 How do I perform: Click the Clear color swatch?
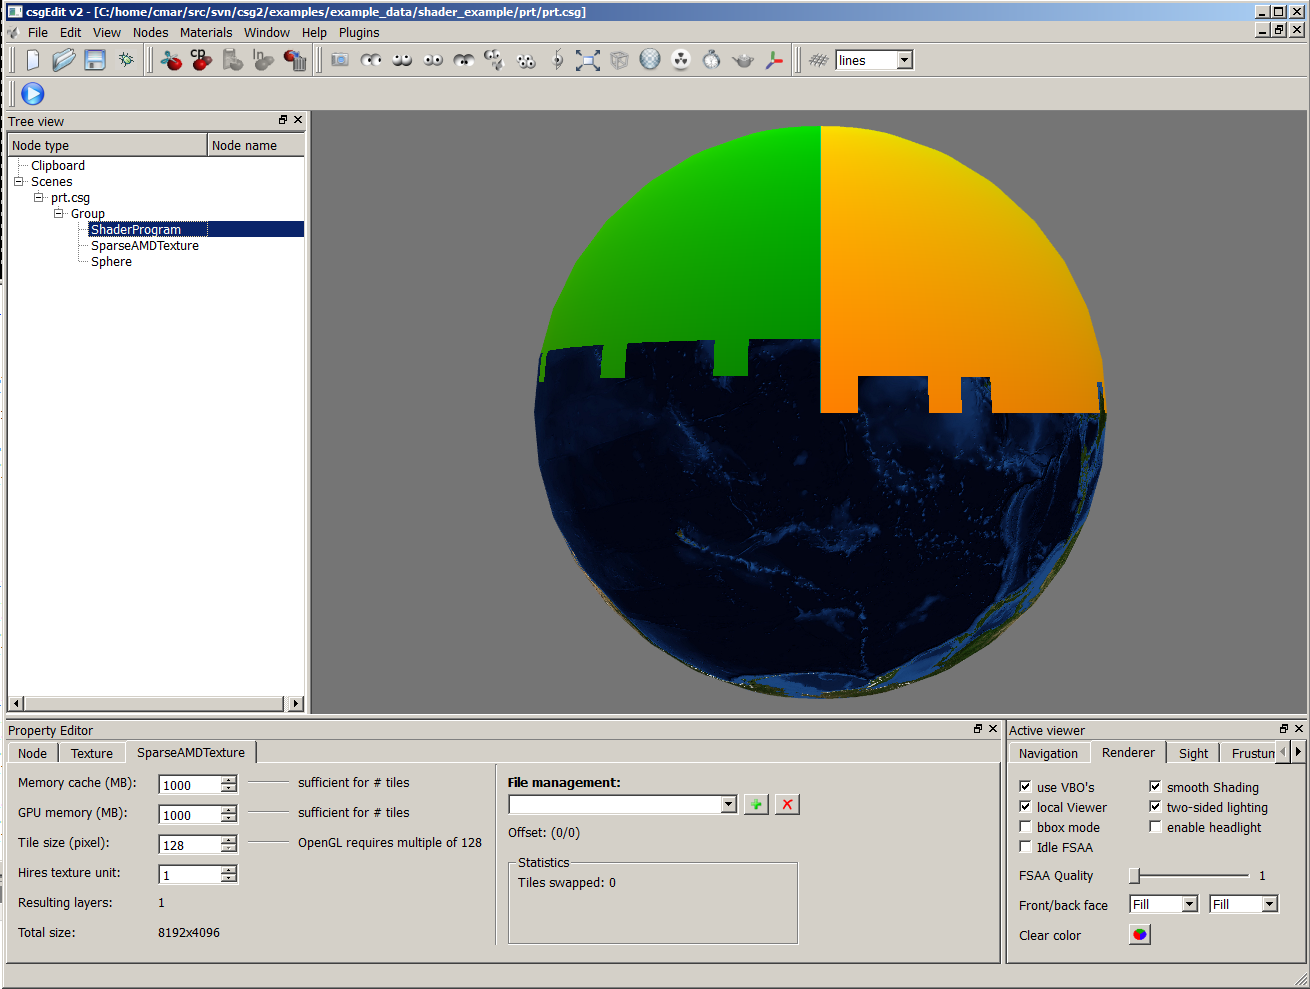tap(1139, 935)
